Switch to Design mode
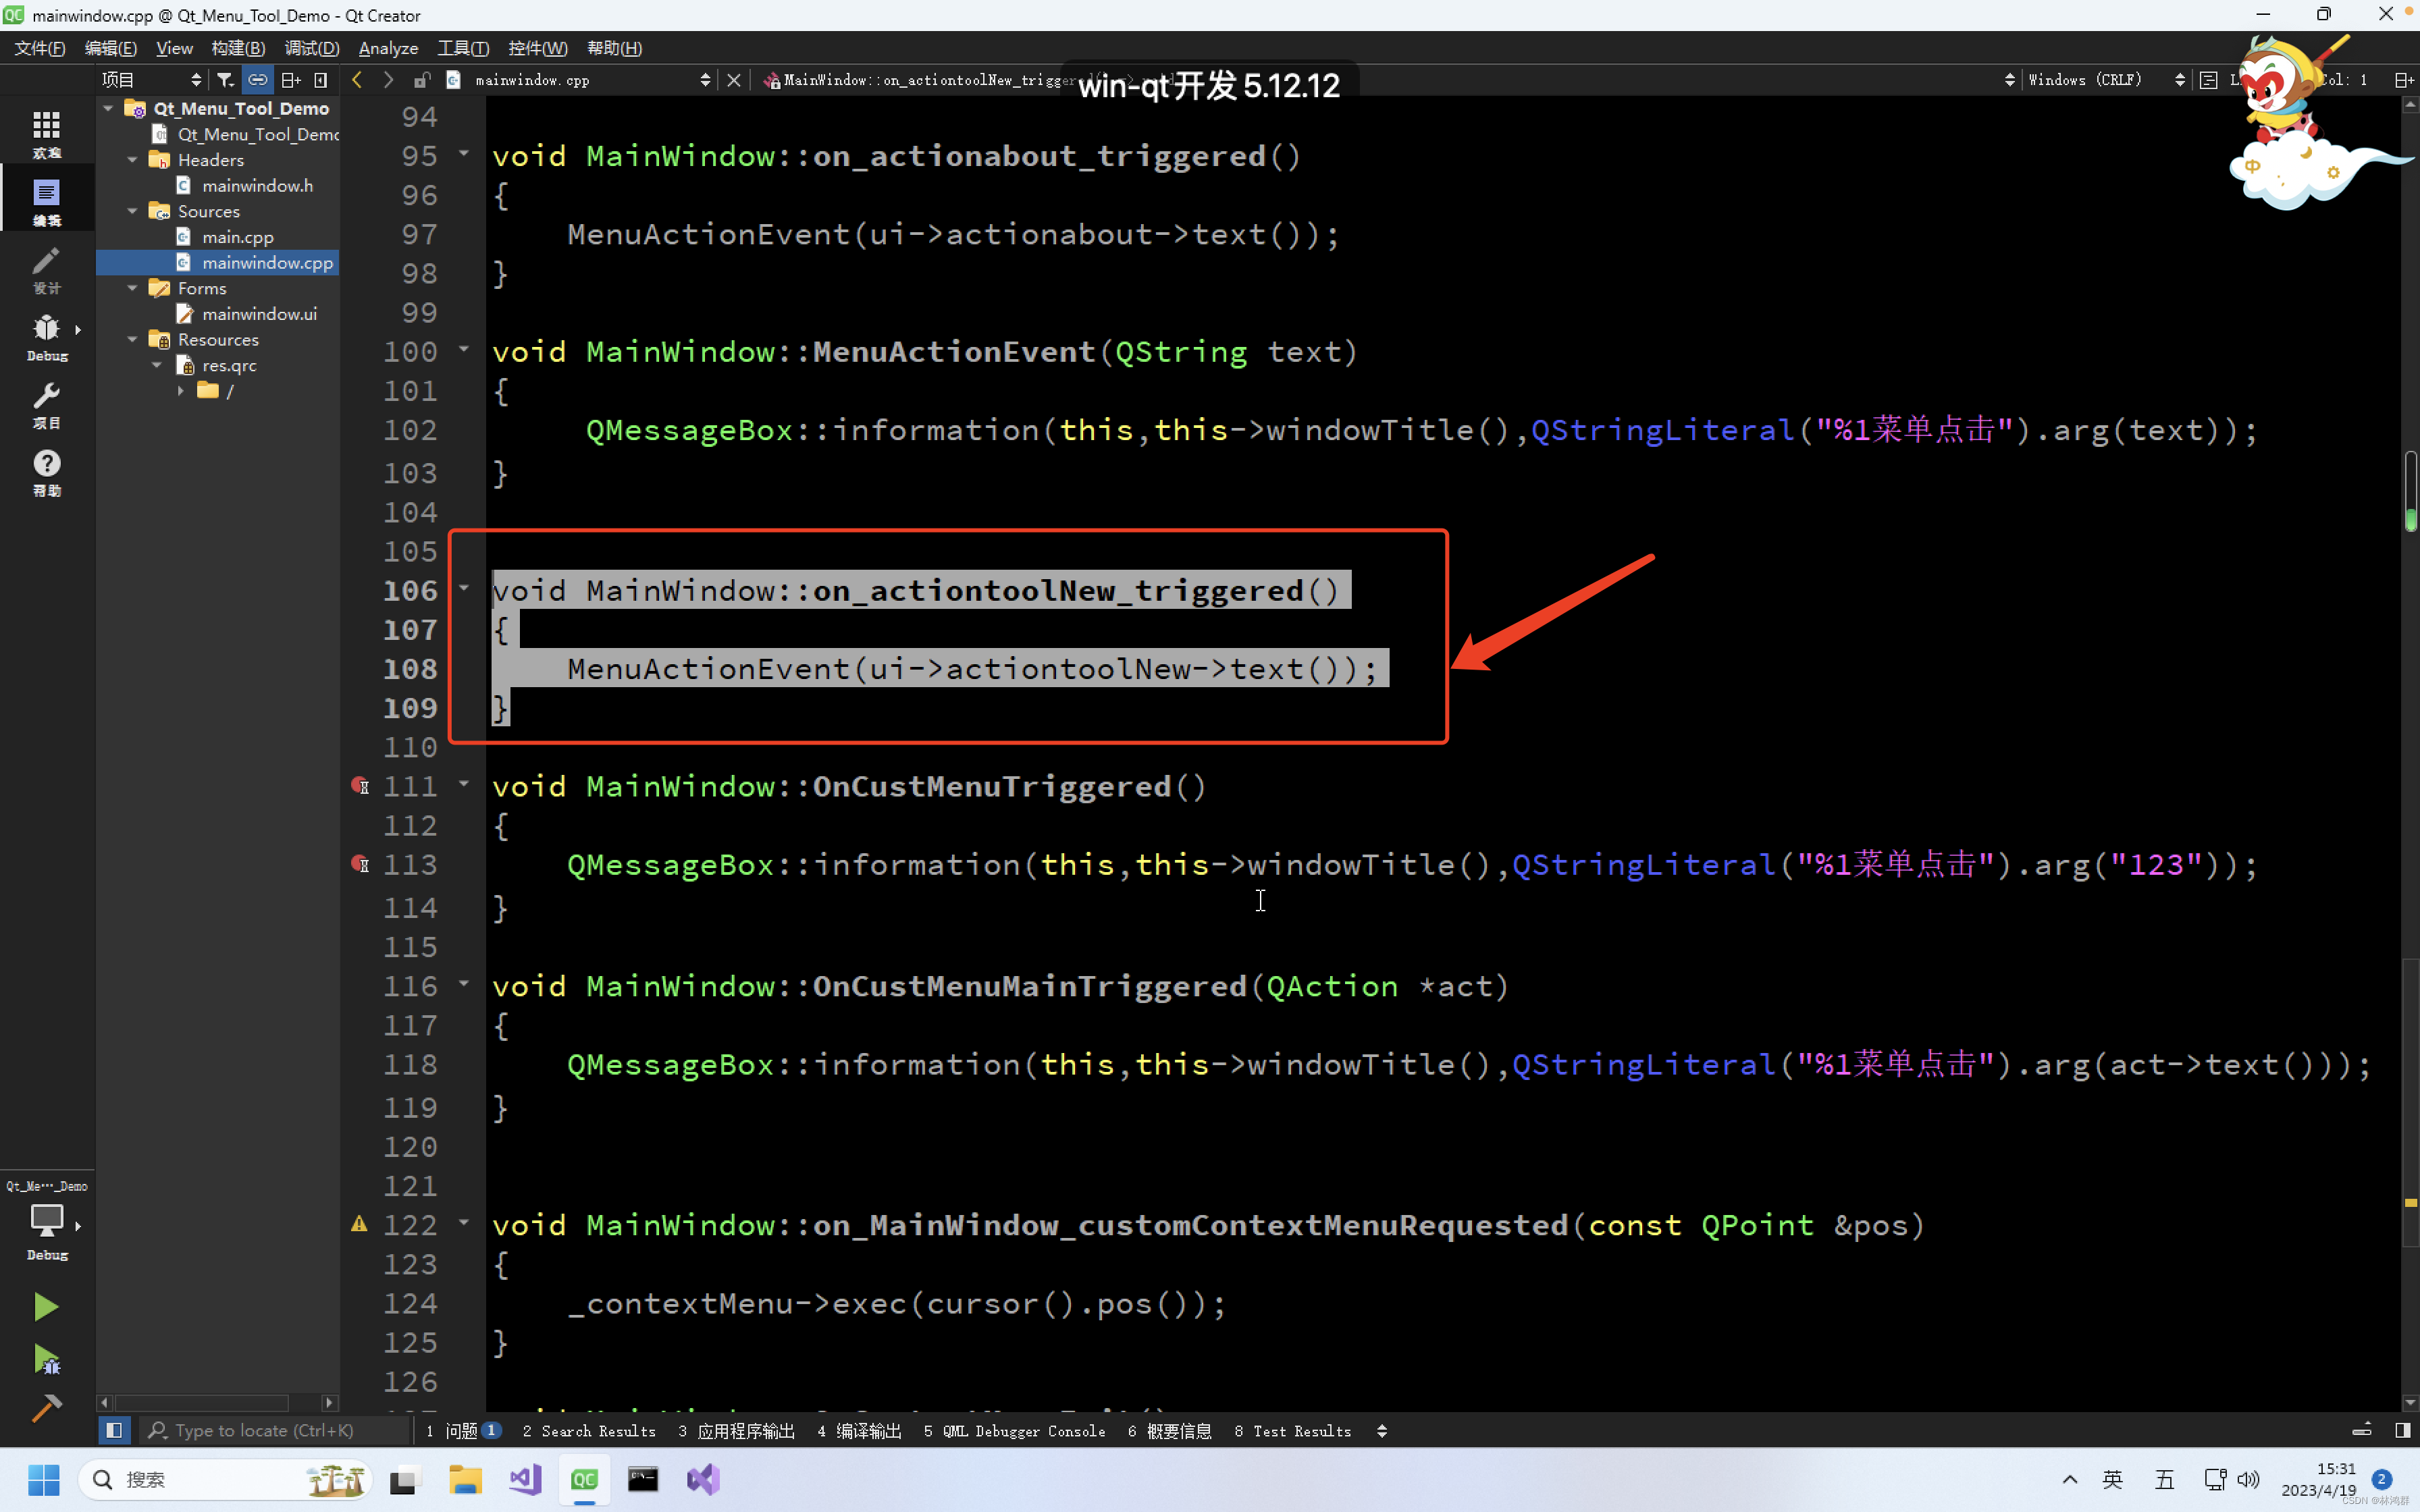This screenshot has width=2420, height=1512. (46, 268)
